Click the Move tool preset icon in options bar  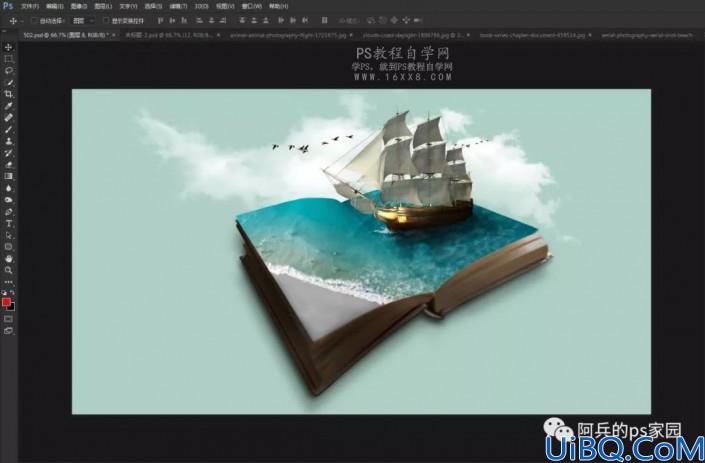pos(13,21)
